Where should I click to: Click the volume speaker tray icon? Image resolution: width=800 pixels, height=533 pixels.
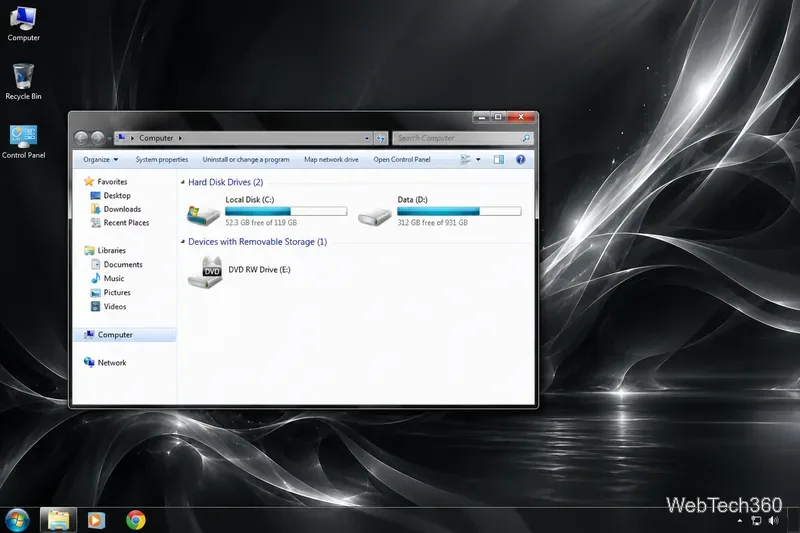773,520
